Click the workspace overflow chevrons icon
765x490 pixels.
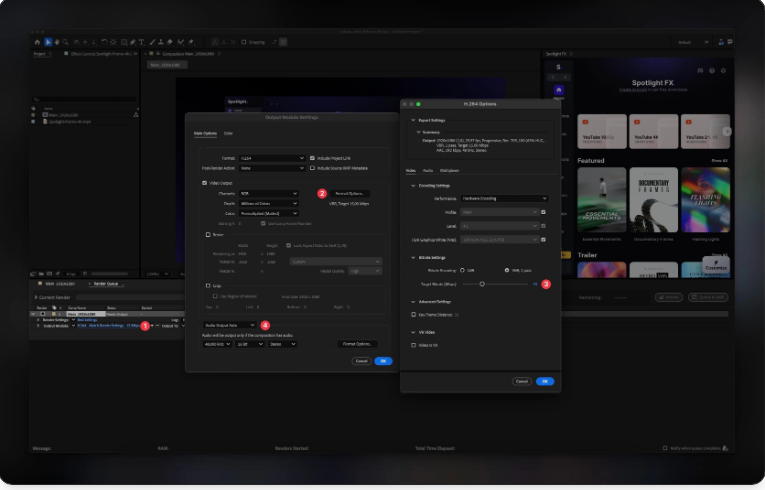coord(706,42)
